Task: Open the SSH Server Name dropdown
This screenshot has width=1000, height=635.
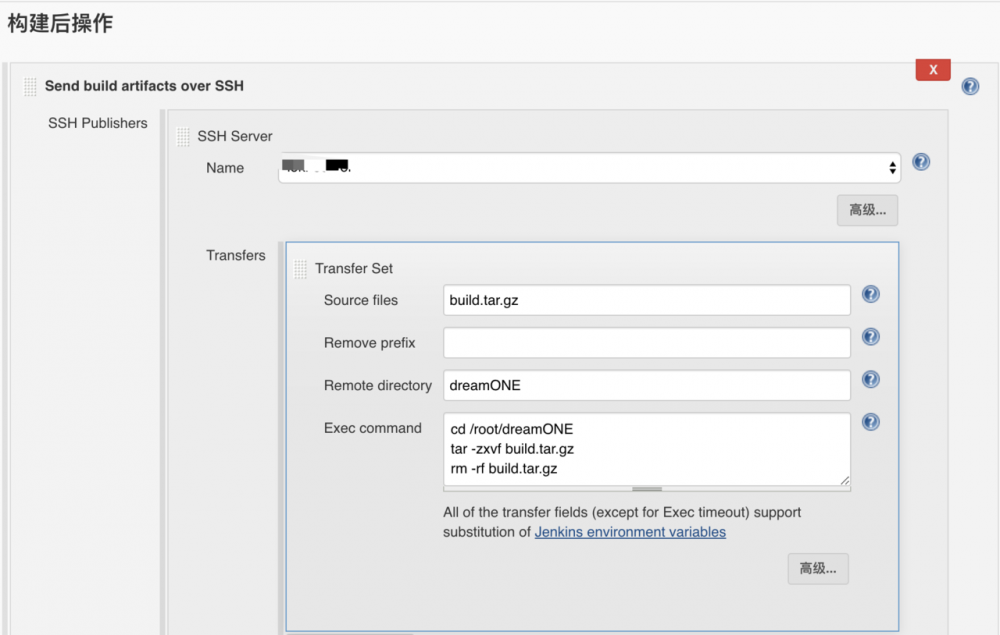Action: tap(588, 168)
